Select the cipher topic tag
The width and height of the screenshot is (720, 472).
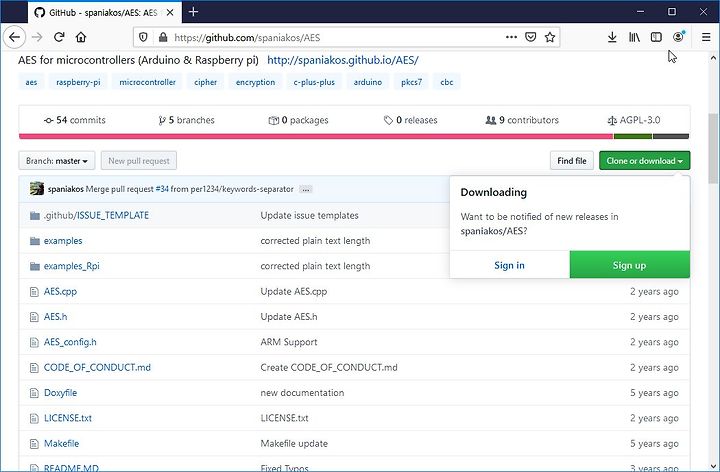tap(205, 82)
